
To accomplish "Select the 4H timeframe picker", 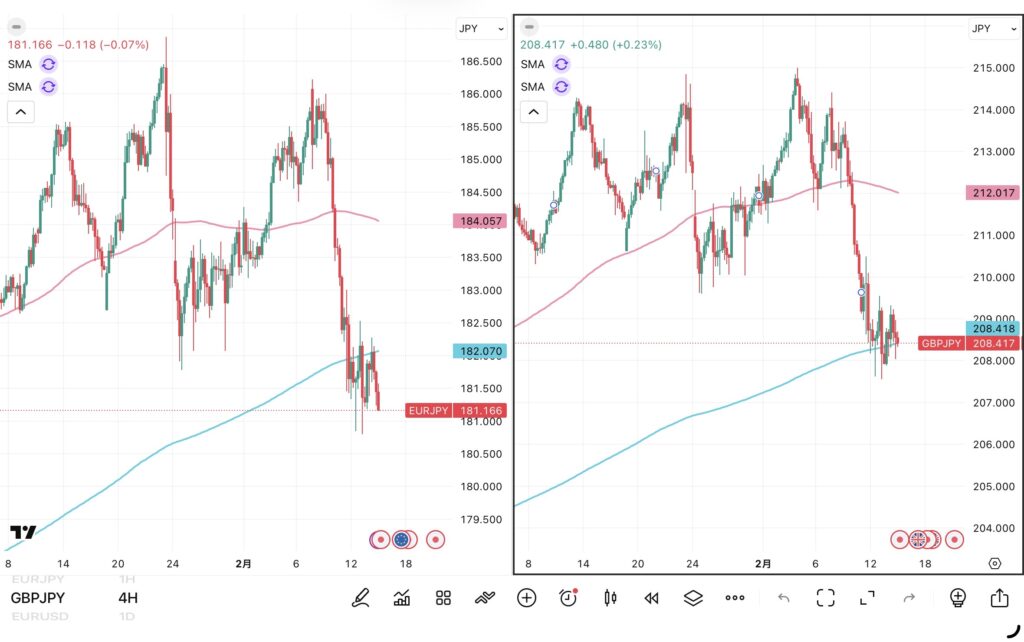I will pos(128,598).
